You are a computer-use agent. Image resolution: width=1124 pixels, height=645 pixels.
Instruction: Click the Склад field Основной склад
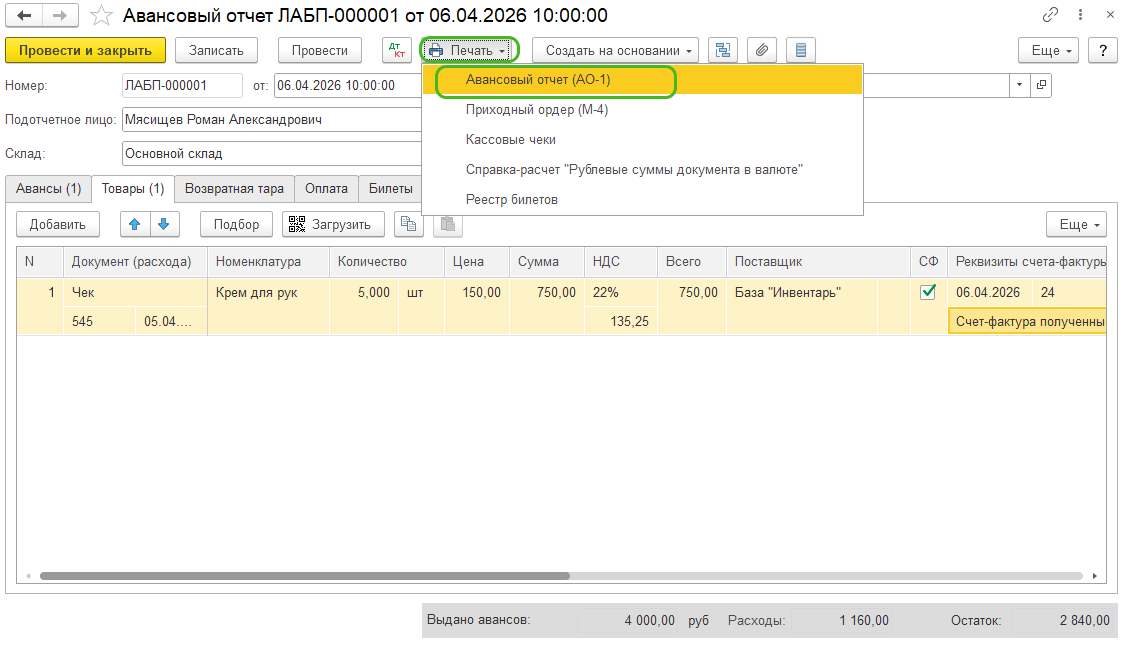coord(272,153)
